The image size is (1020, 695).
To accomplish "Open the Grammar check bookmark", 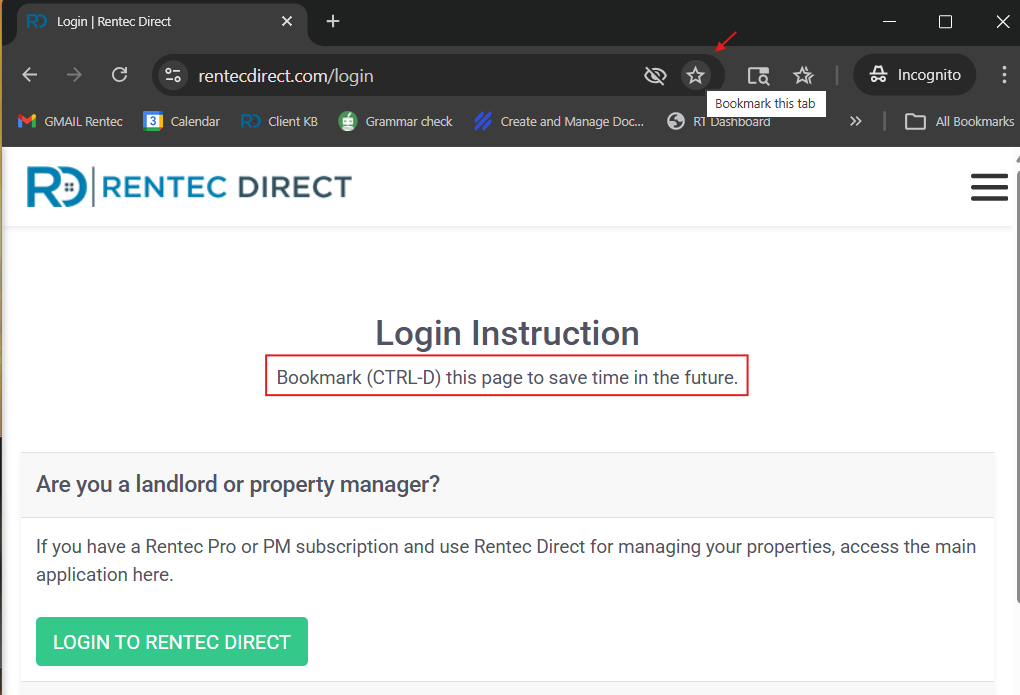I will [x=396, y=121].
